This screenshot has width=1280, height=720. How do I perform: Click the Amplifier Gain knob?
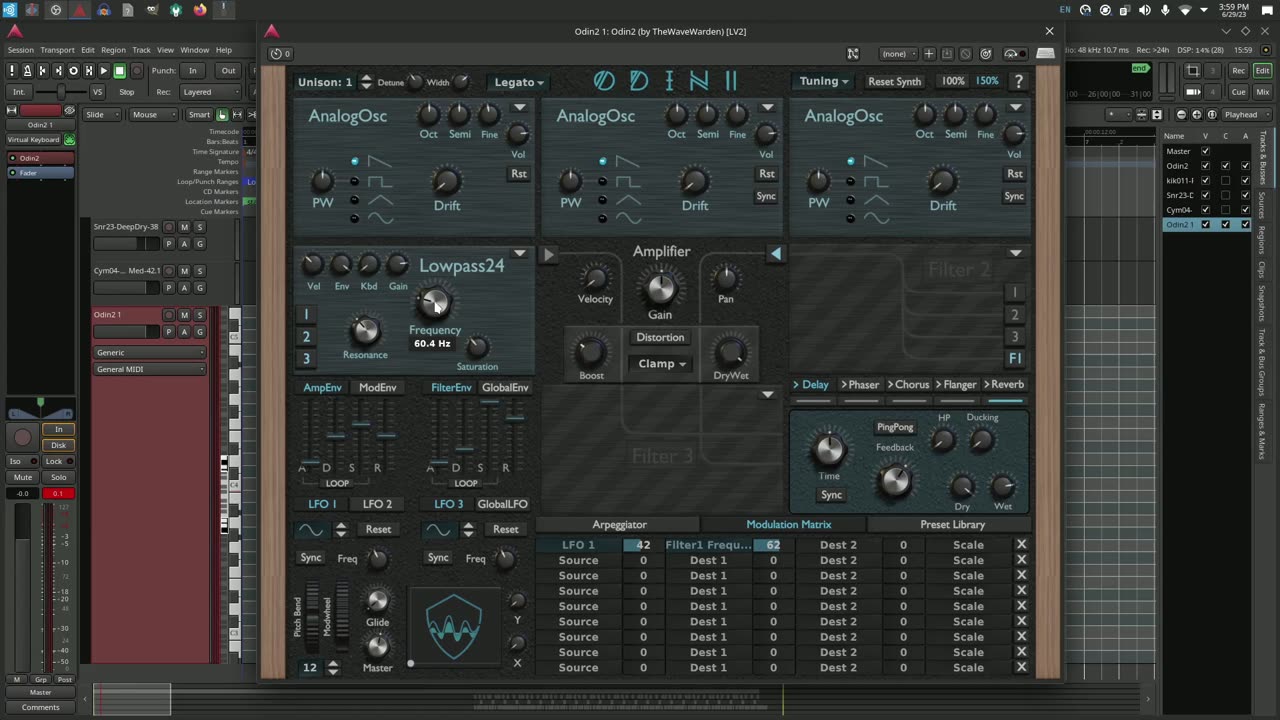(660, 288)
